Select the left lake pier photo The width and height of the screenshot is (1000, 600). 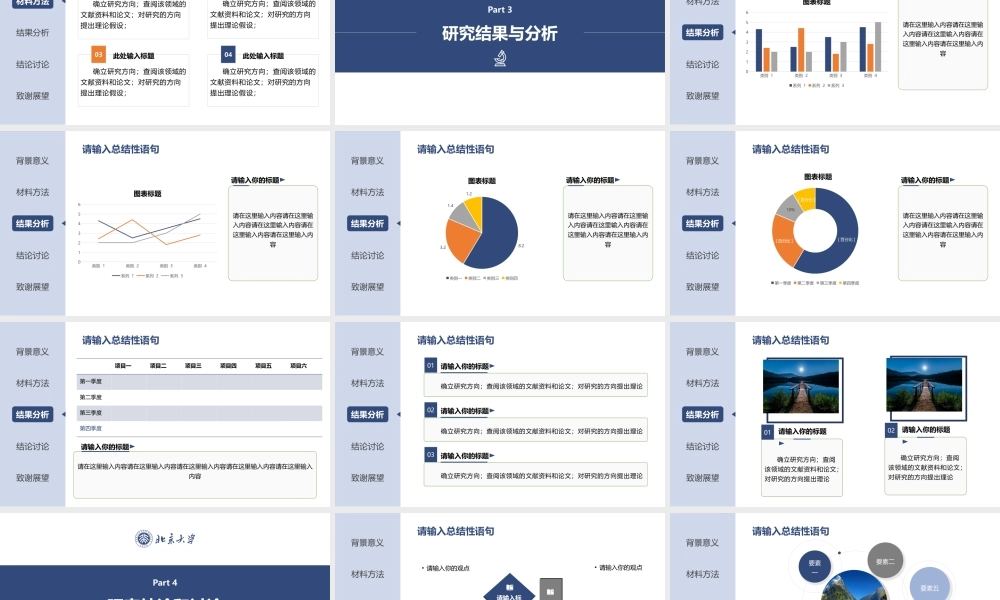click(x=802, y=387)
